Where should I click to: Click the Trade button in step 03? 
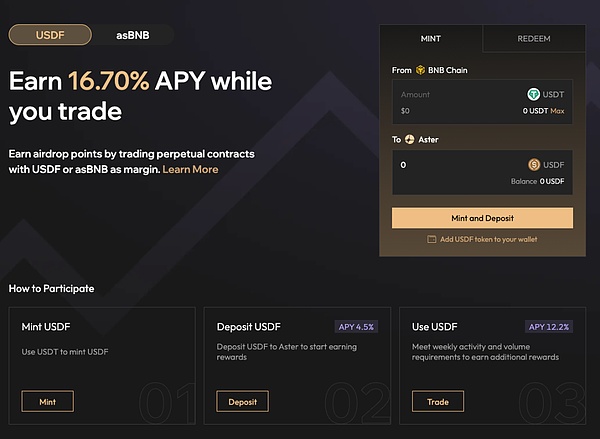click(x=438, y=401)
